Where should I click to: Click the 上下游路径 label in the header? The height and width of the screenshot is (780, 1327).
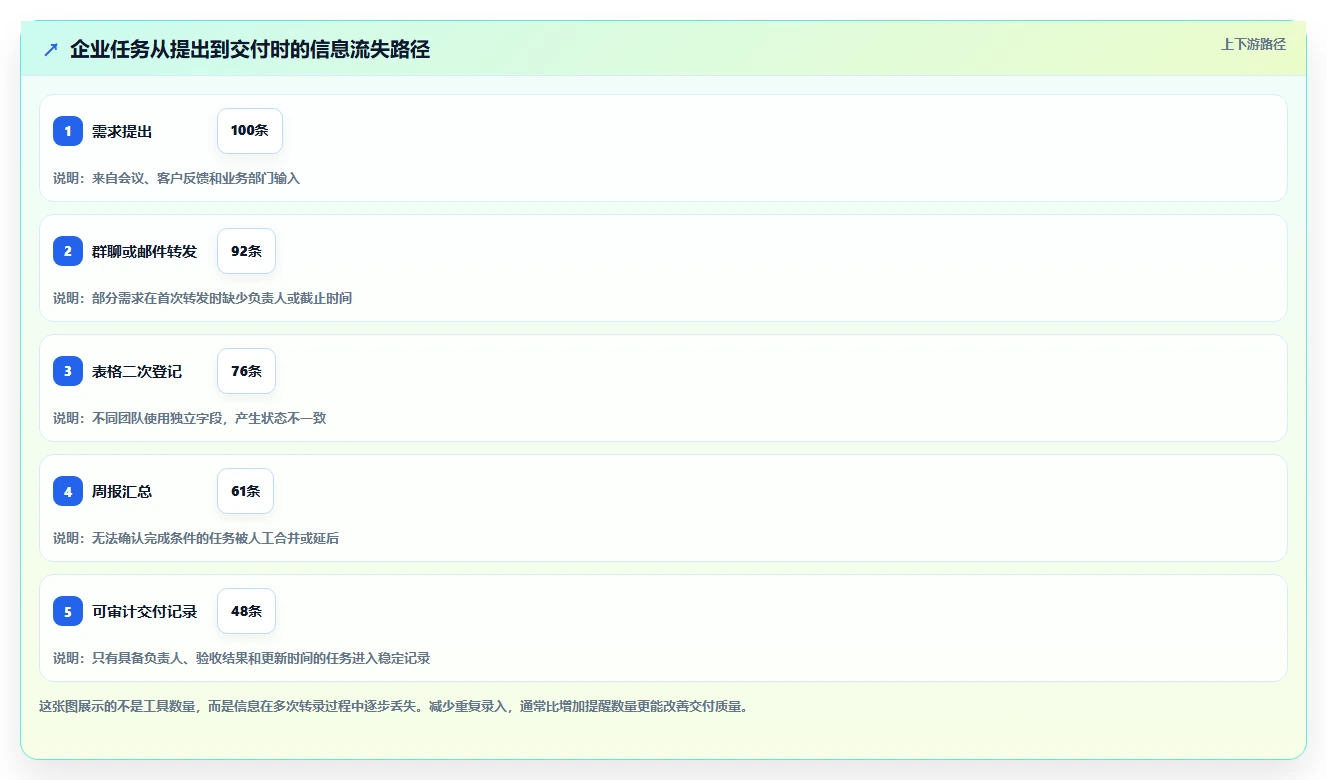pos(1253,44)
